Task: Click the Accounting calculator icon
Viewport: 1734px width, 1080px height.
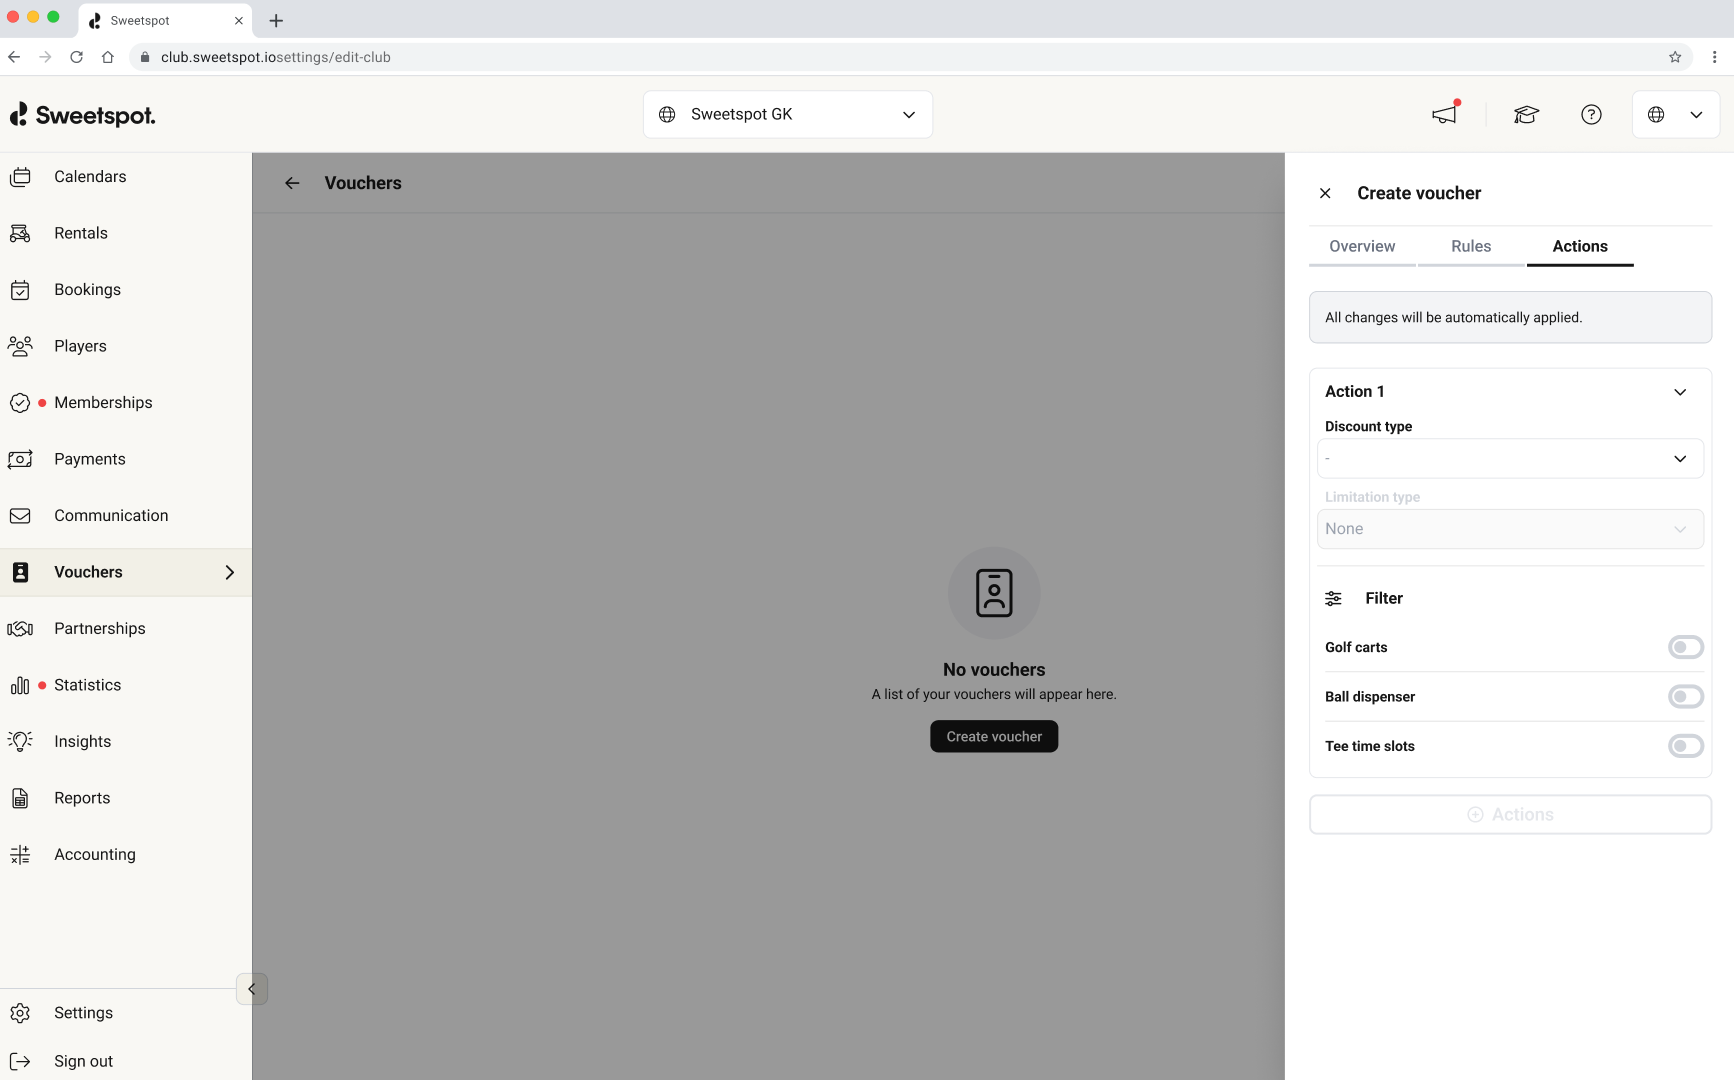Action: point(20,855)
